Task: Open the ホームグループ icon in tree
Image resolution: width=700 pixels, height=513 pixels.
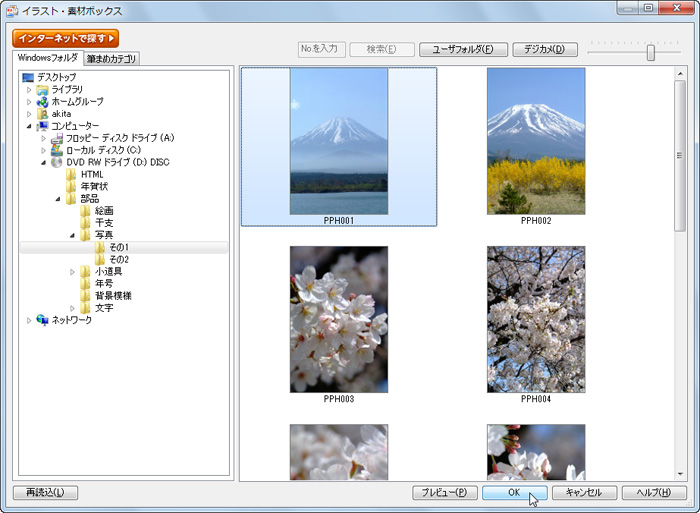Action: pos(42,102)
